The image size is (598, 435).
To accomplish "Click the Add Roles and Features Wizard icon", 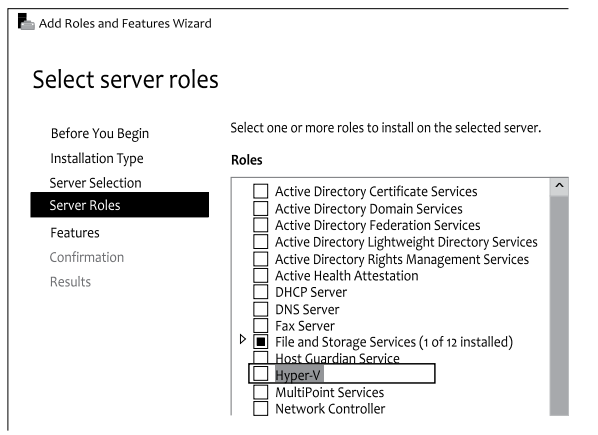I will click(x=26, y=22).
